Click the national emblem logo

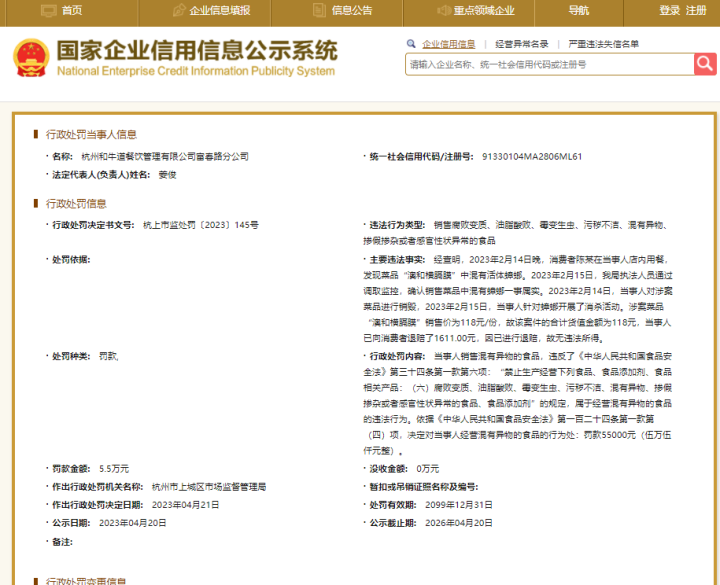pos(30,59)
